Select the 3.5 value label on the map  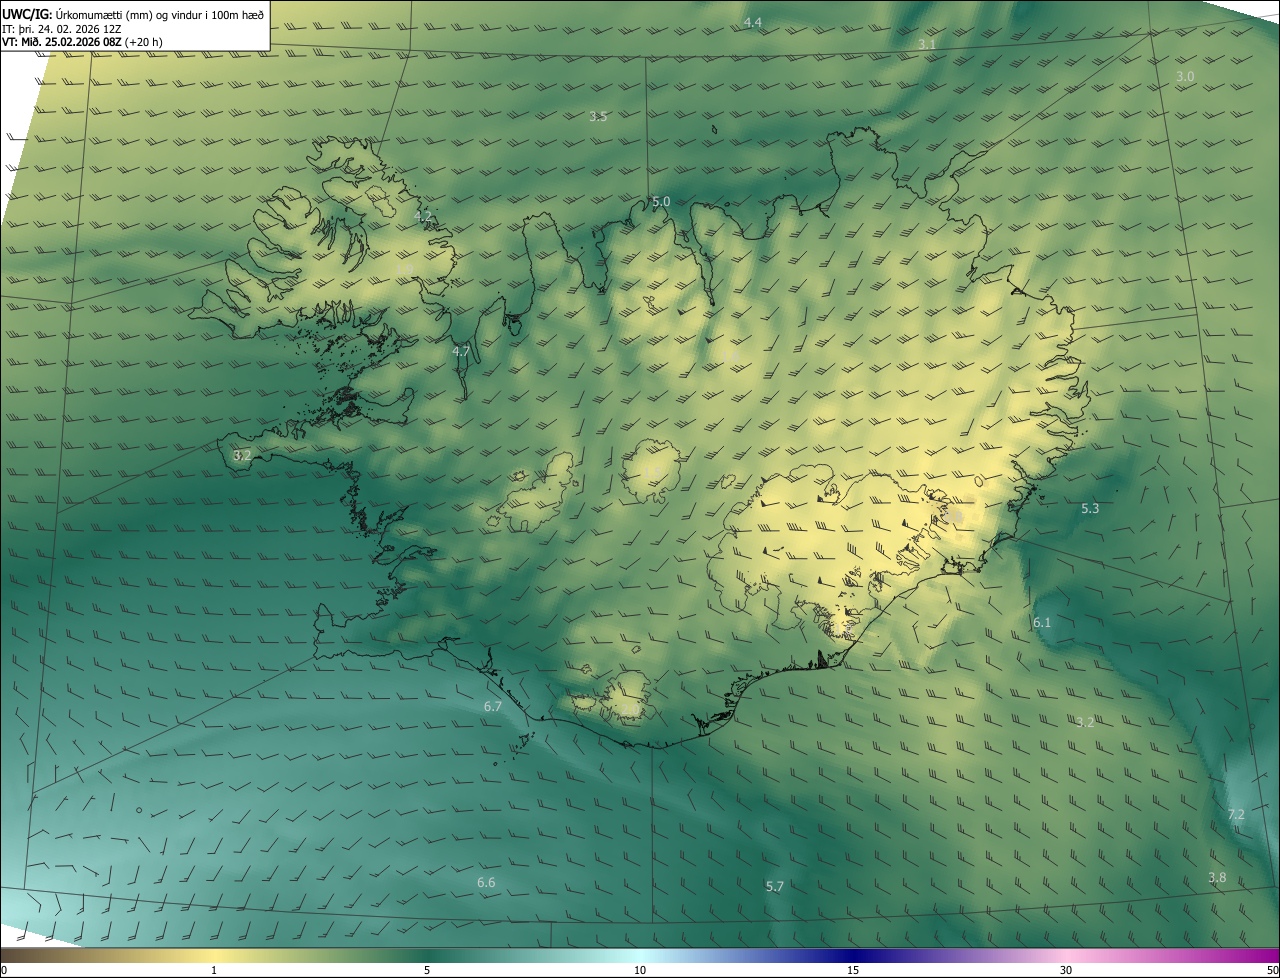click(x=598, y=116)
